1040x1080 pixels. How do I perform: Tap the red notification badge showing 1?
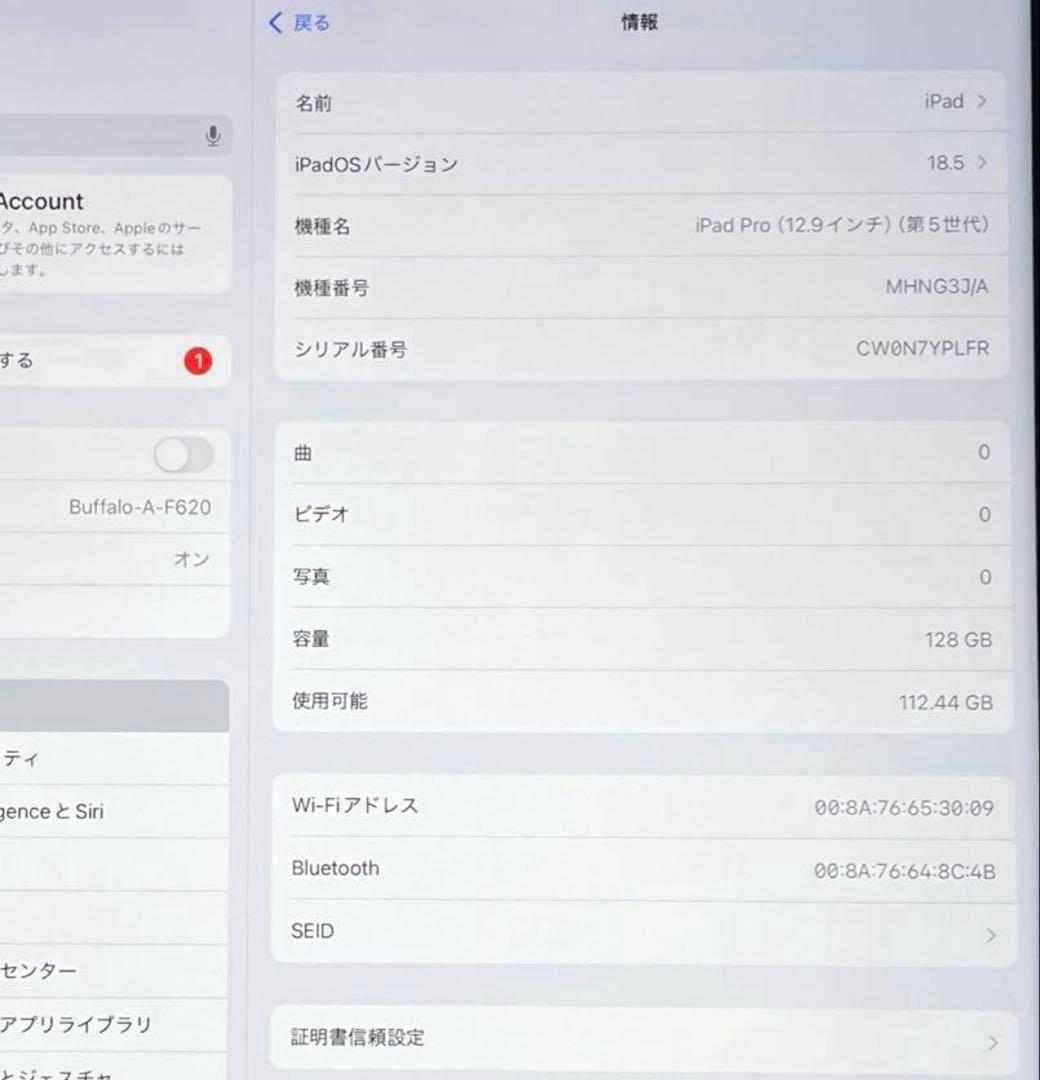pos(197,362)
